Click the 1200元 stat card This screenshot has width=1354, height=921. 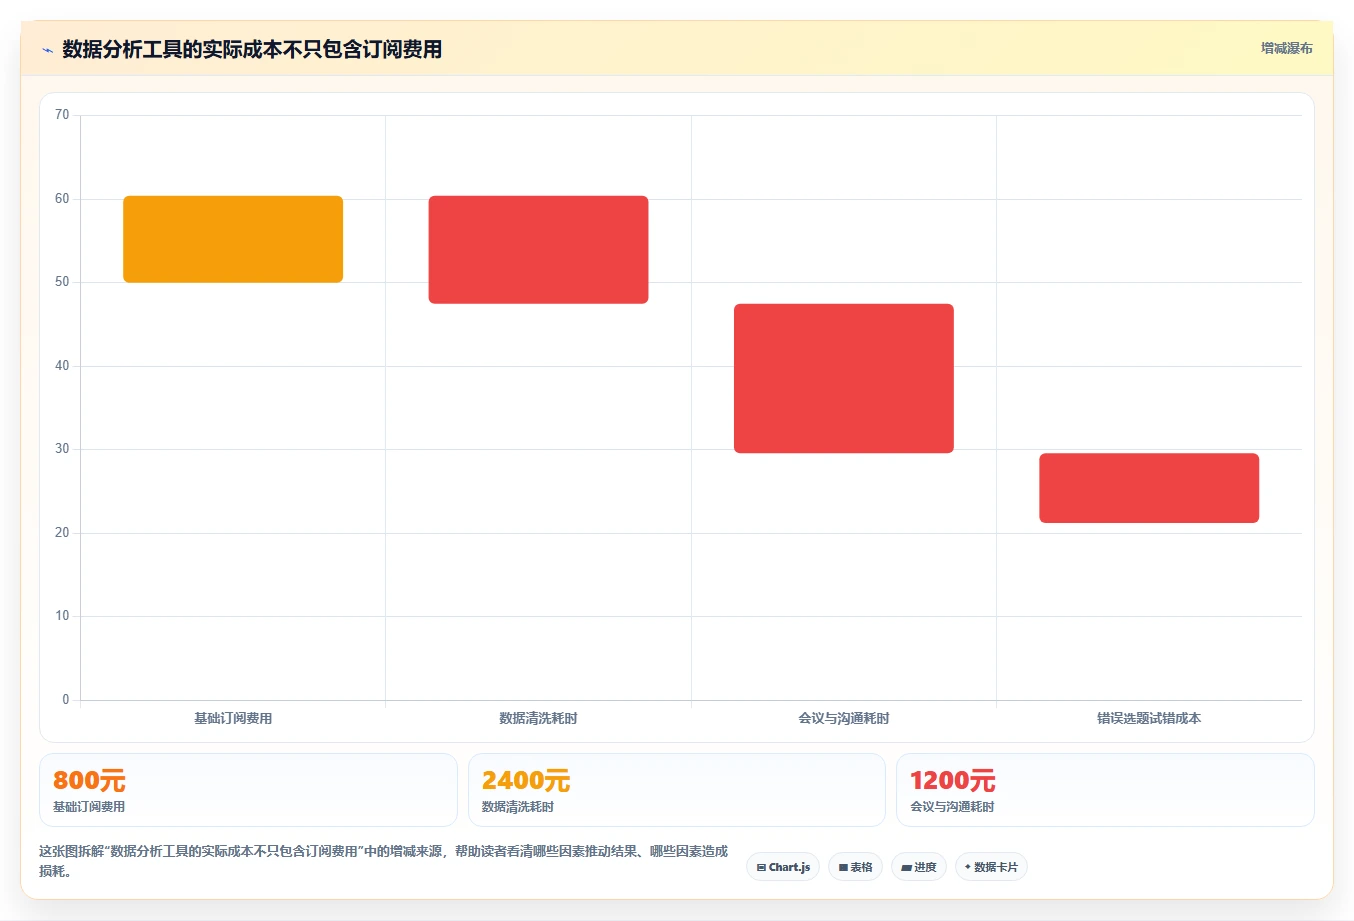coord(1105,790)
